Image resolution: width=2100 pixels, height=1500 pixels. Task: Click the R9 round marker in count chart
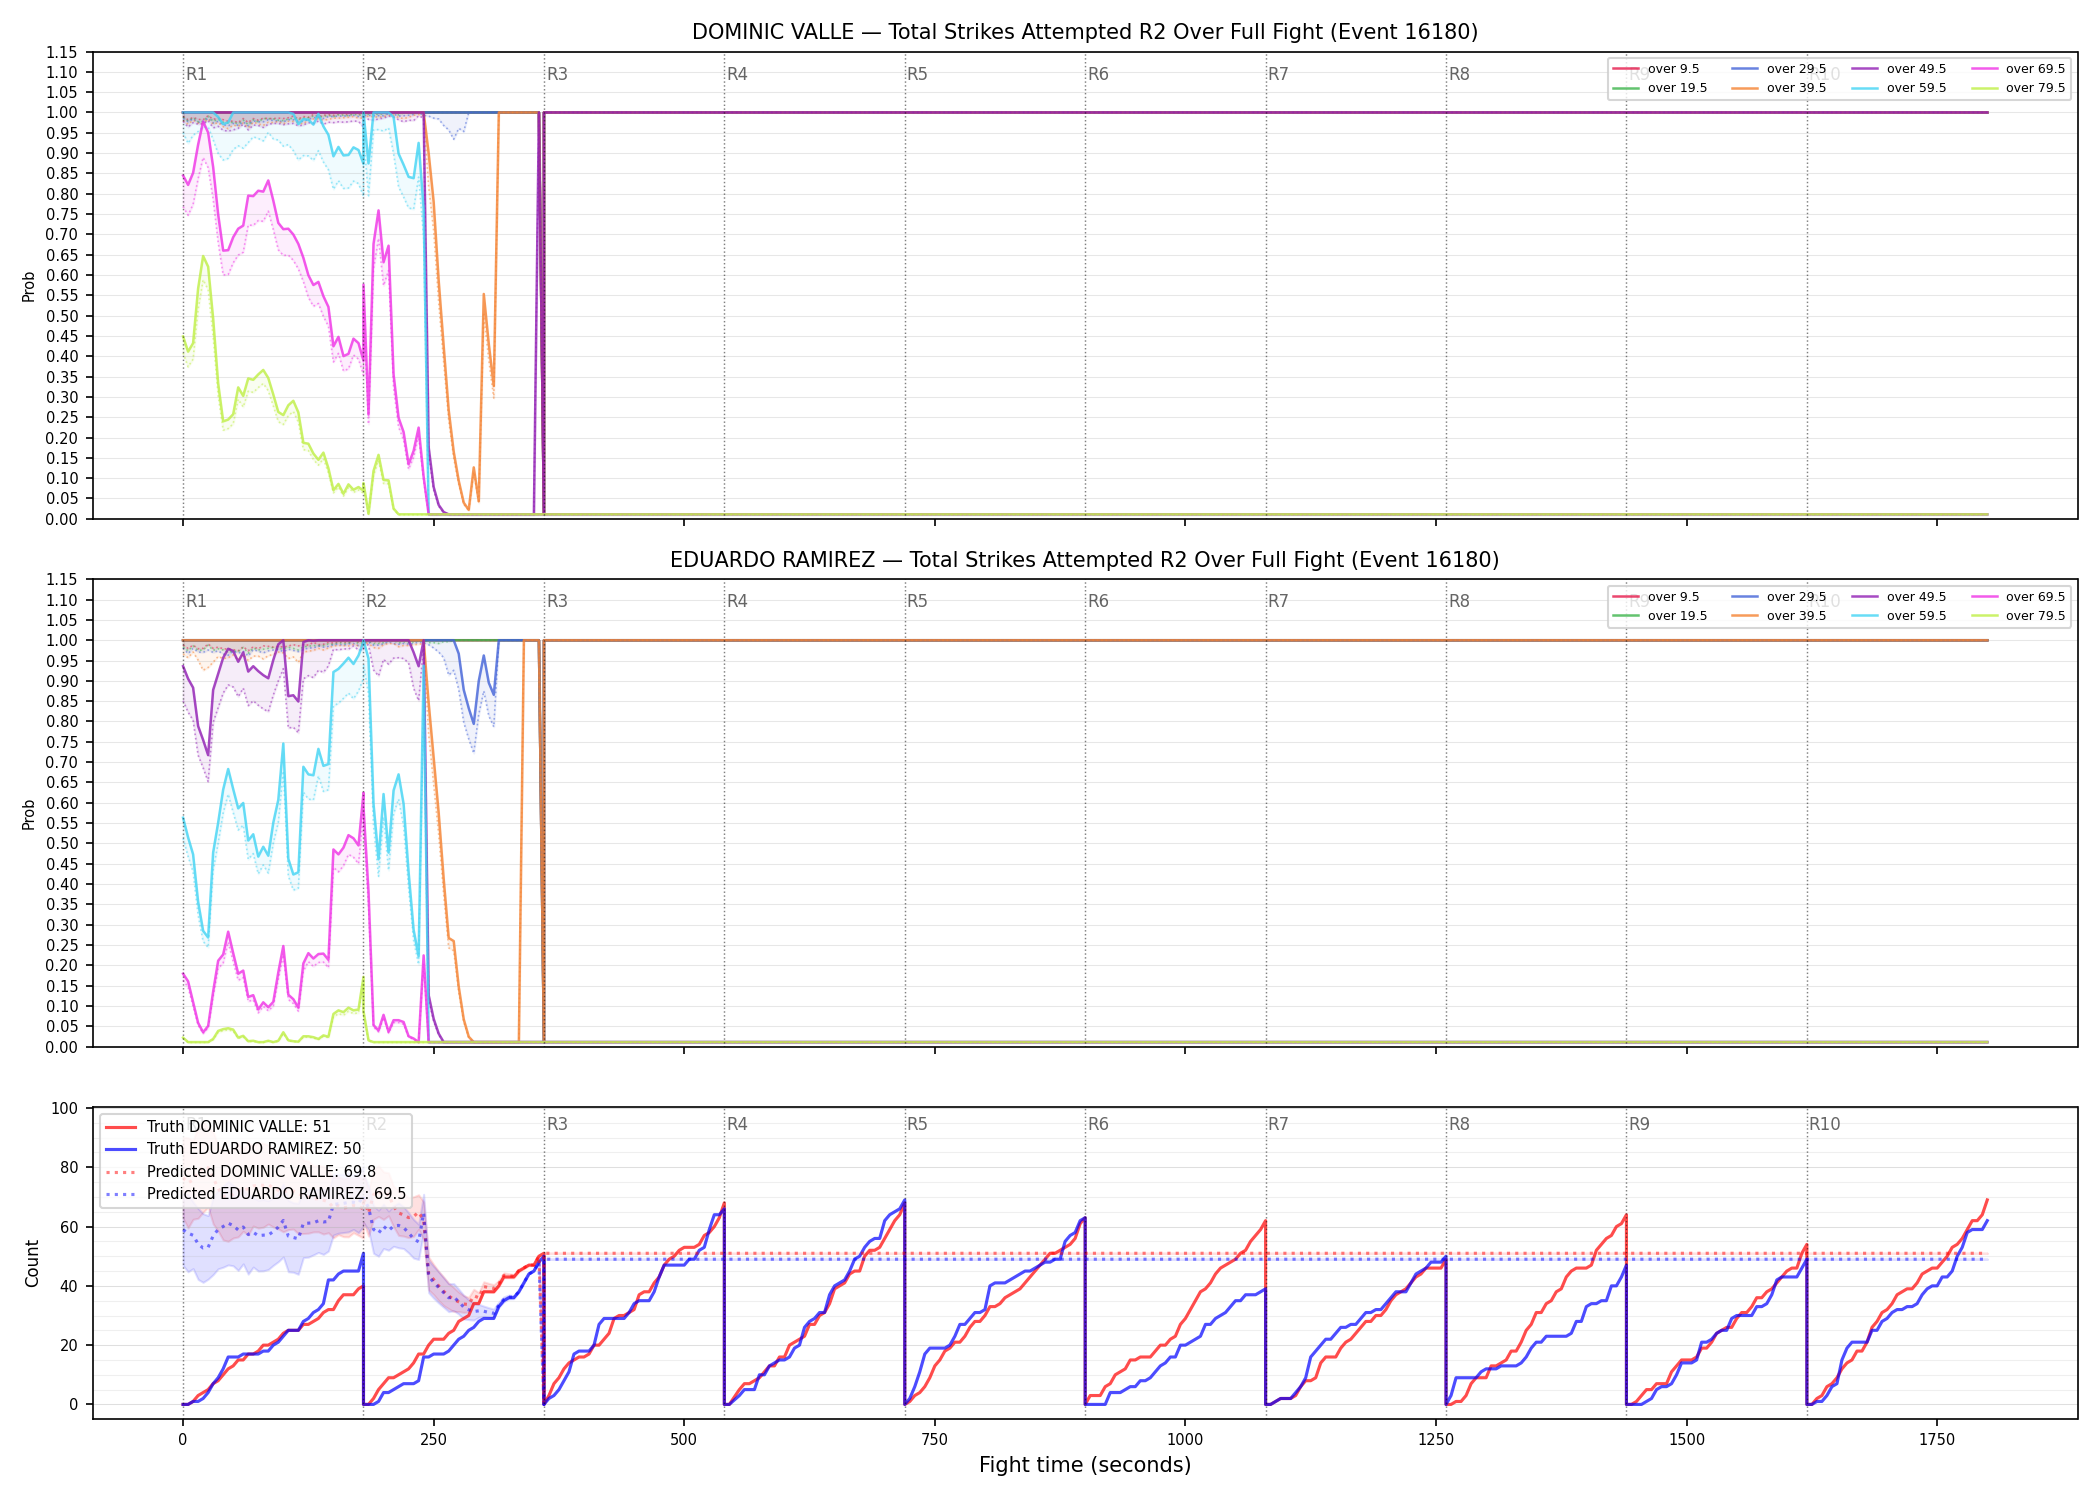point(1639,1124)
